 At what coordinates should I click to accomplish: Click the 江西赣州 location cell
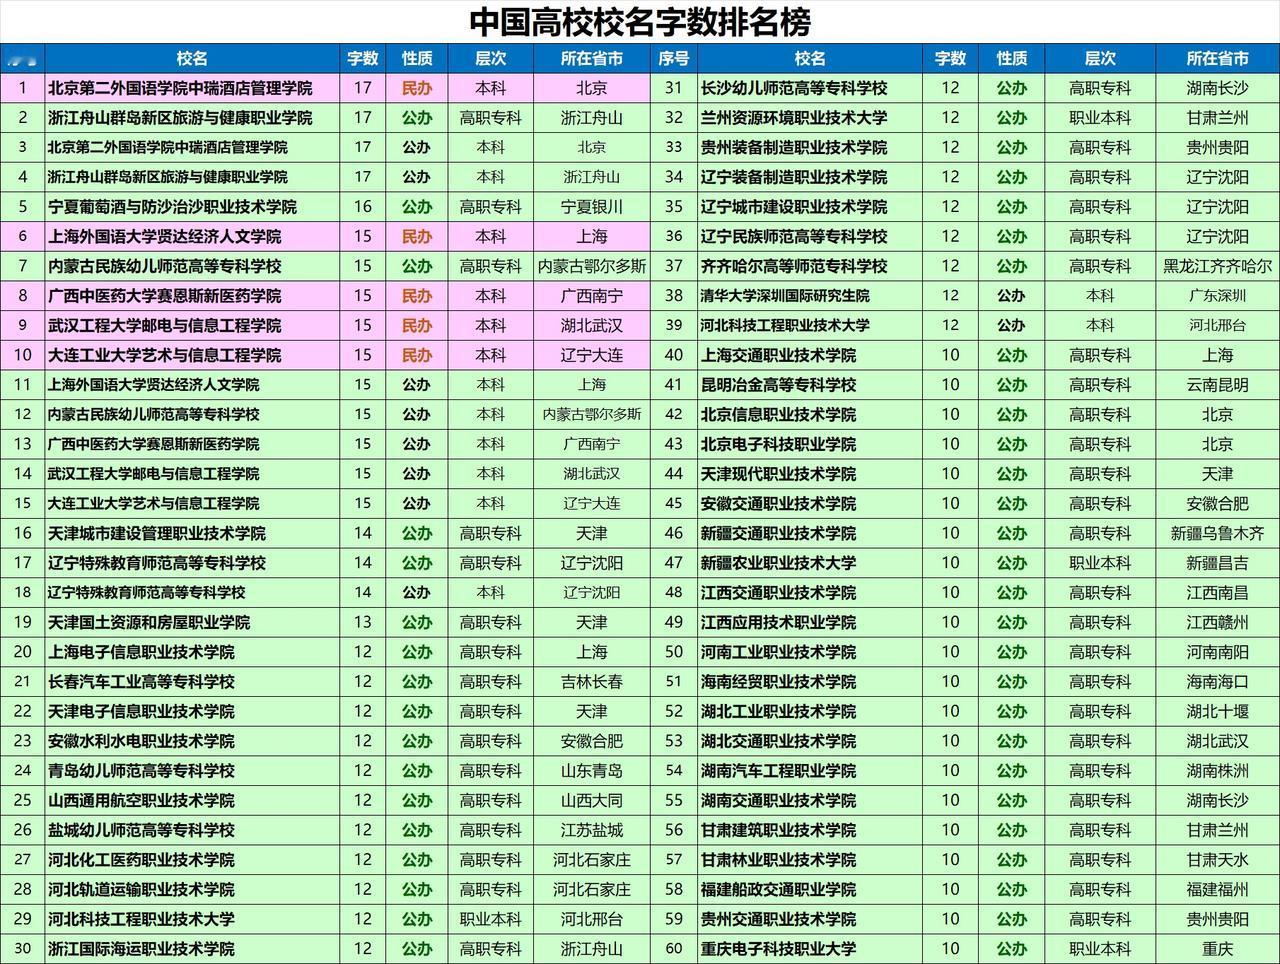pyautogui.click(x=1217, y=622)
